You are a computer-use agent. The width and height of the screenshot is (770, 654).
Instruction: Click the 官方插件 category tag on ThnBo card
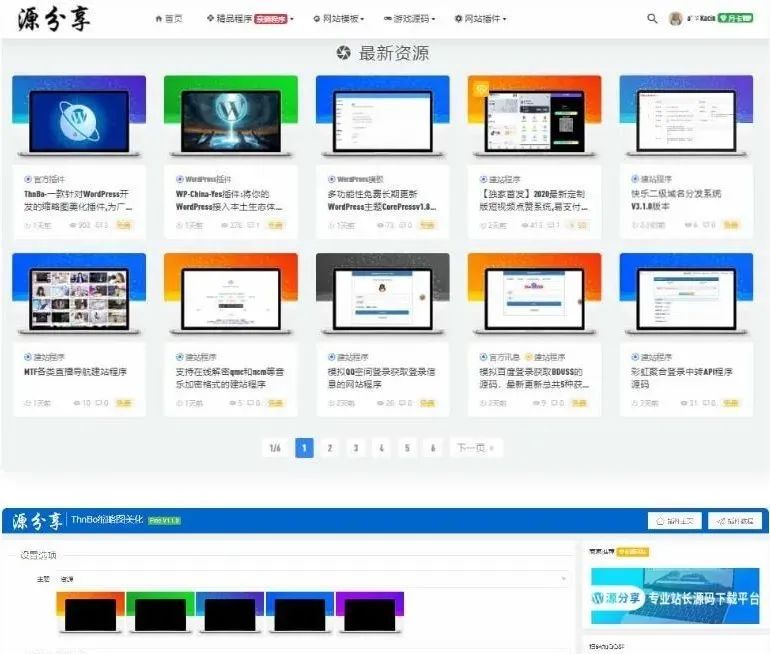tap(45, 179)
